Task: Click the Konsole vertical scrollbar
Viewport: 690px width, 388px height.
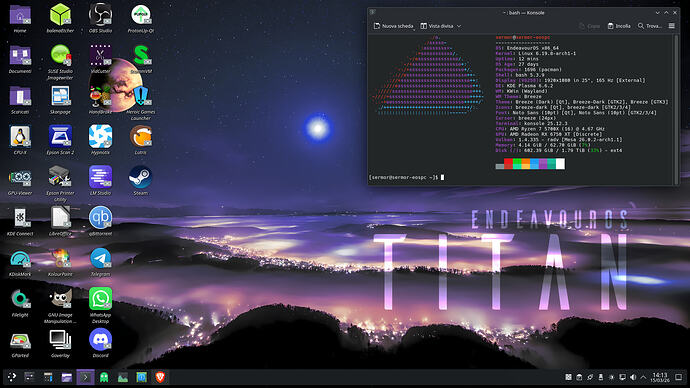Action: [676, 110]
